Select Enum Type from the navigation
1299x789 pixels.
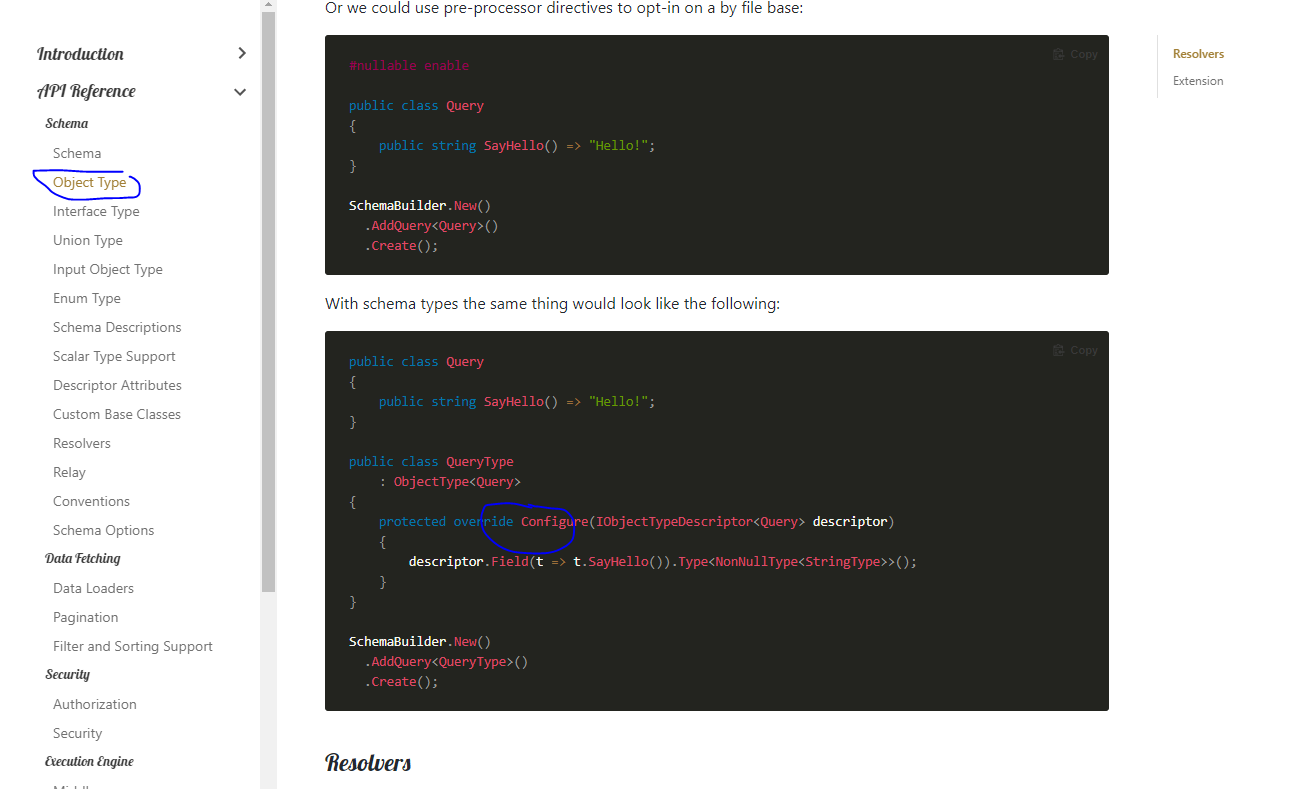[x=86, y=298]
